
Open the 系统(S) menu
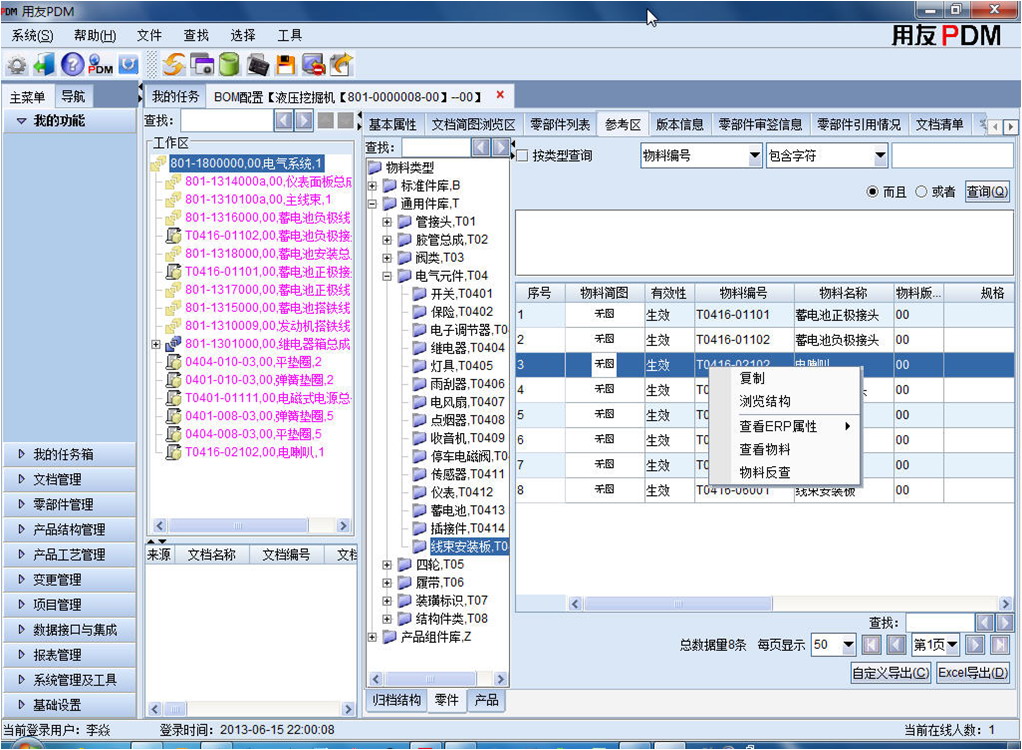32,36
